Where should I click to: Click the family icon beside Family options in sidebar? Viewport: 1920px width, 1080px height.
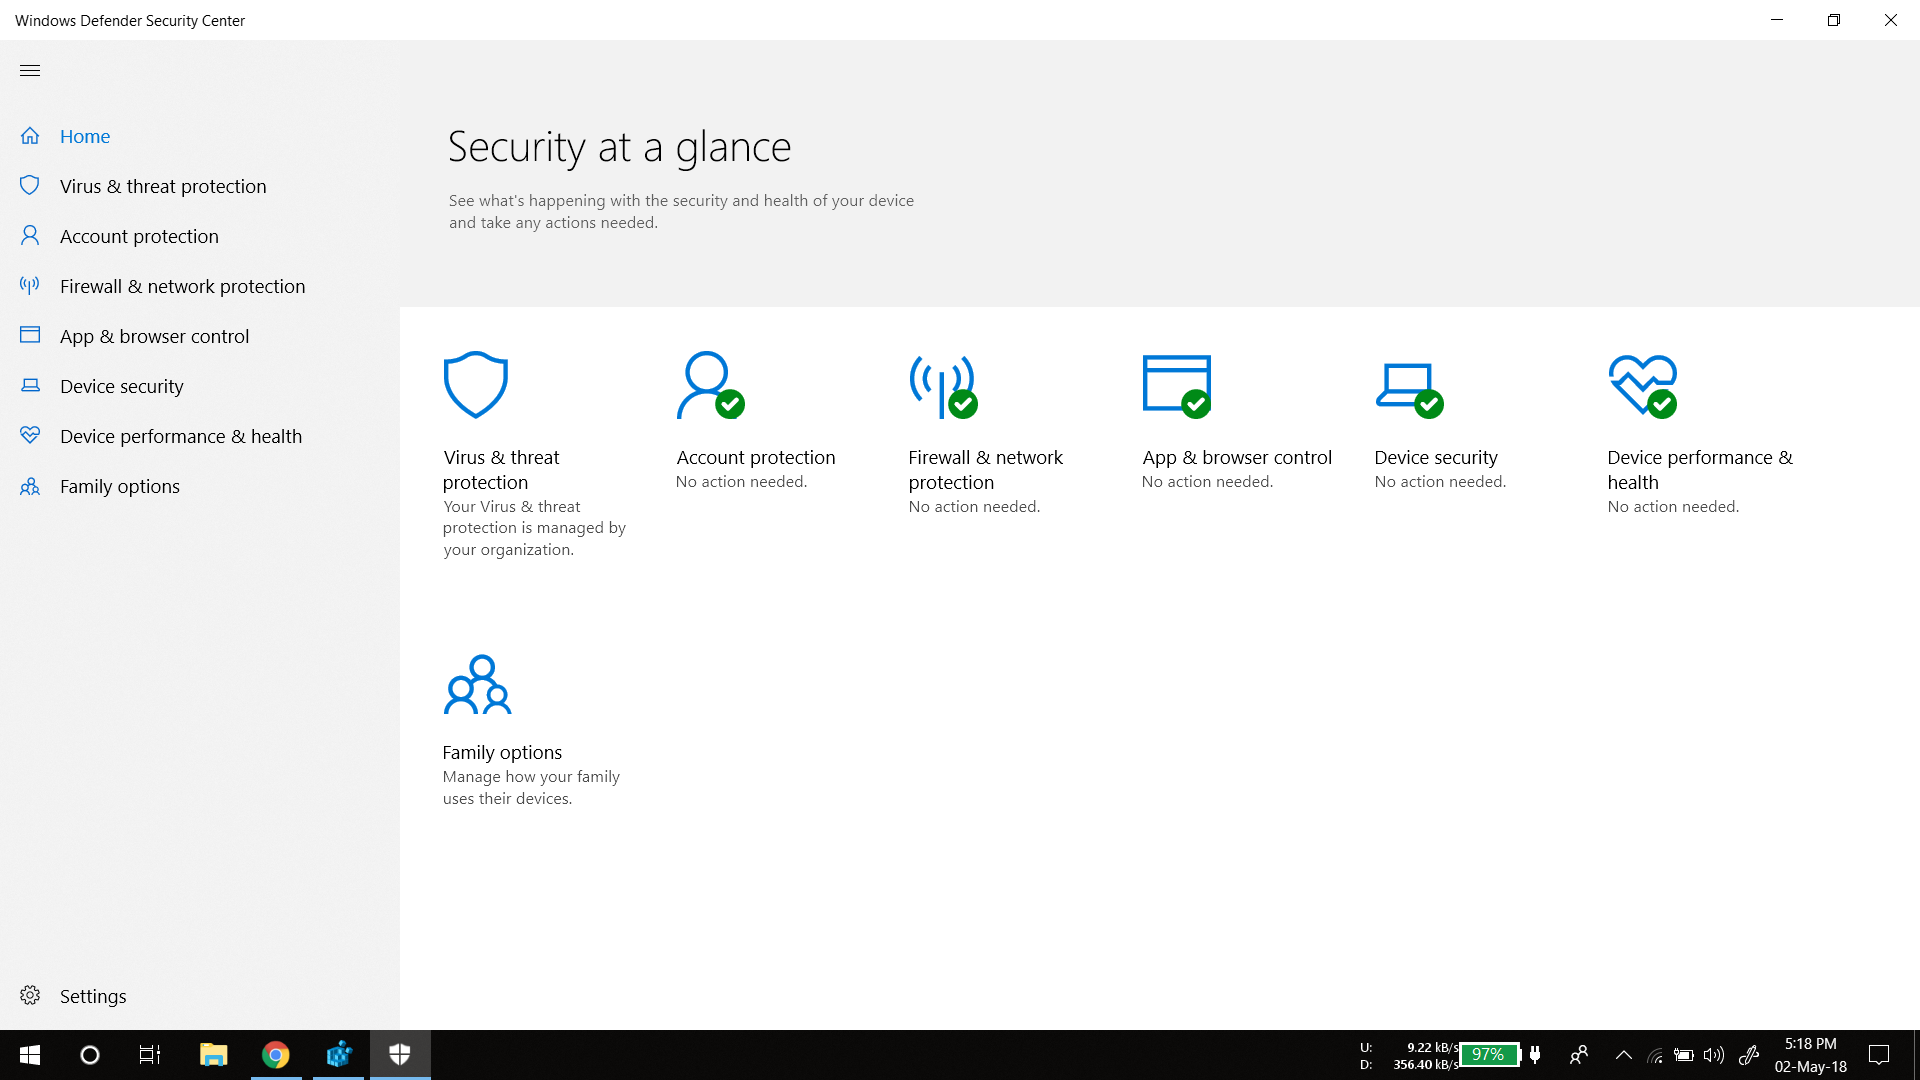tap(30, 486)
